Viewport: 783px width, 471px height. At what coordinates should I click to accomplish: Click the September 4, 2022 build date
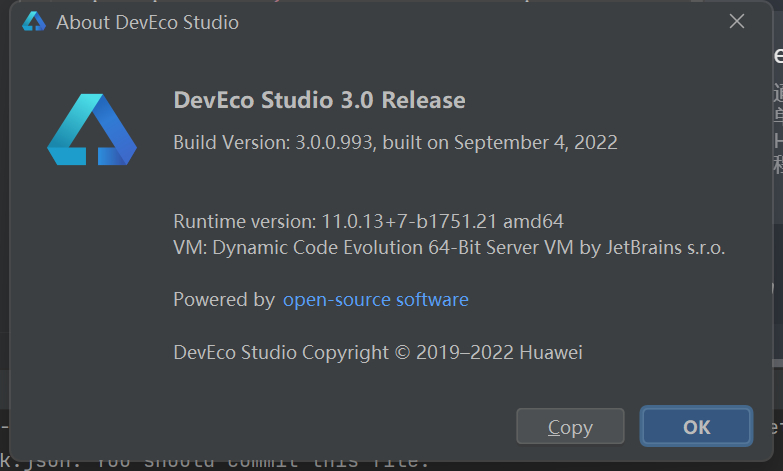[535, 143]
